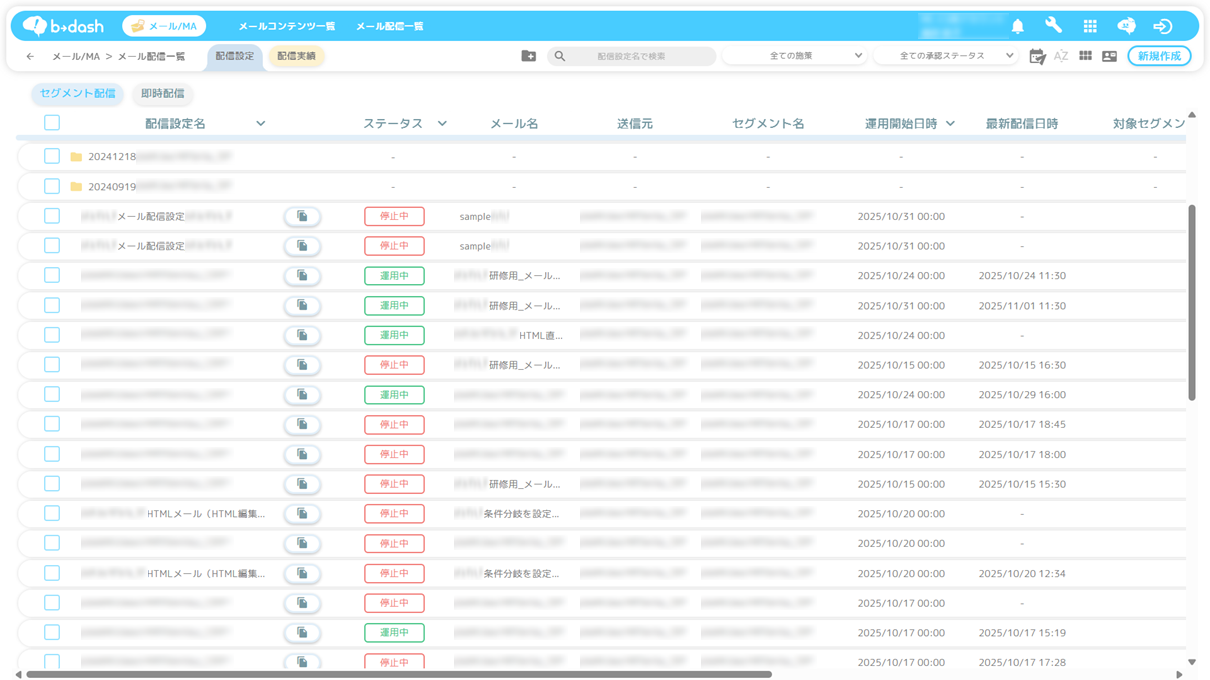
Task: Open settings via the wrench icon
Action: click(x=1053, y=26)
